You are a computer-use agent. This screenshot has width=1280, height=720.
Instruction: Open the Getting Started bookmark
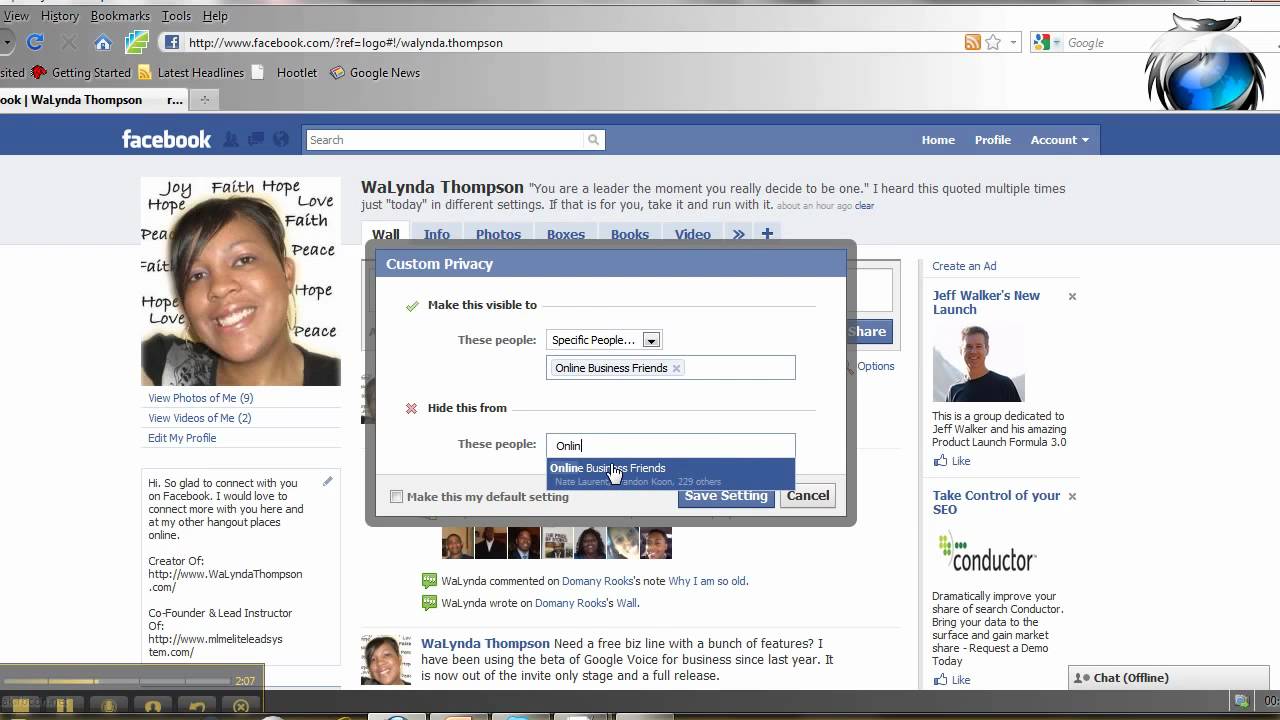81,72
